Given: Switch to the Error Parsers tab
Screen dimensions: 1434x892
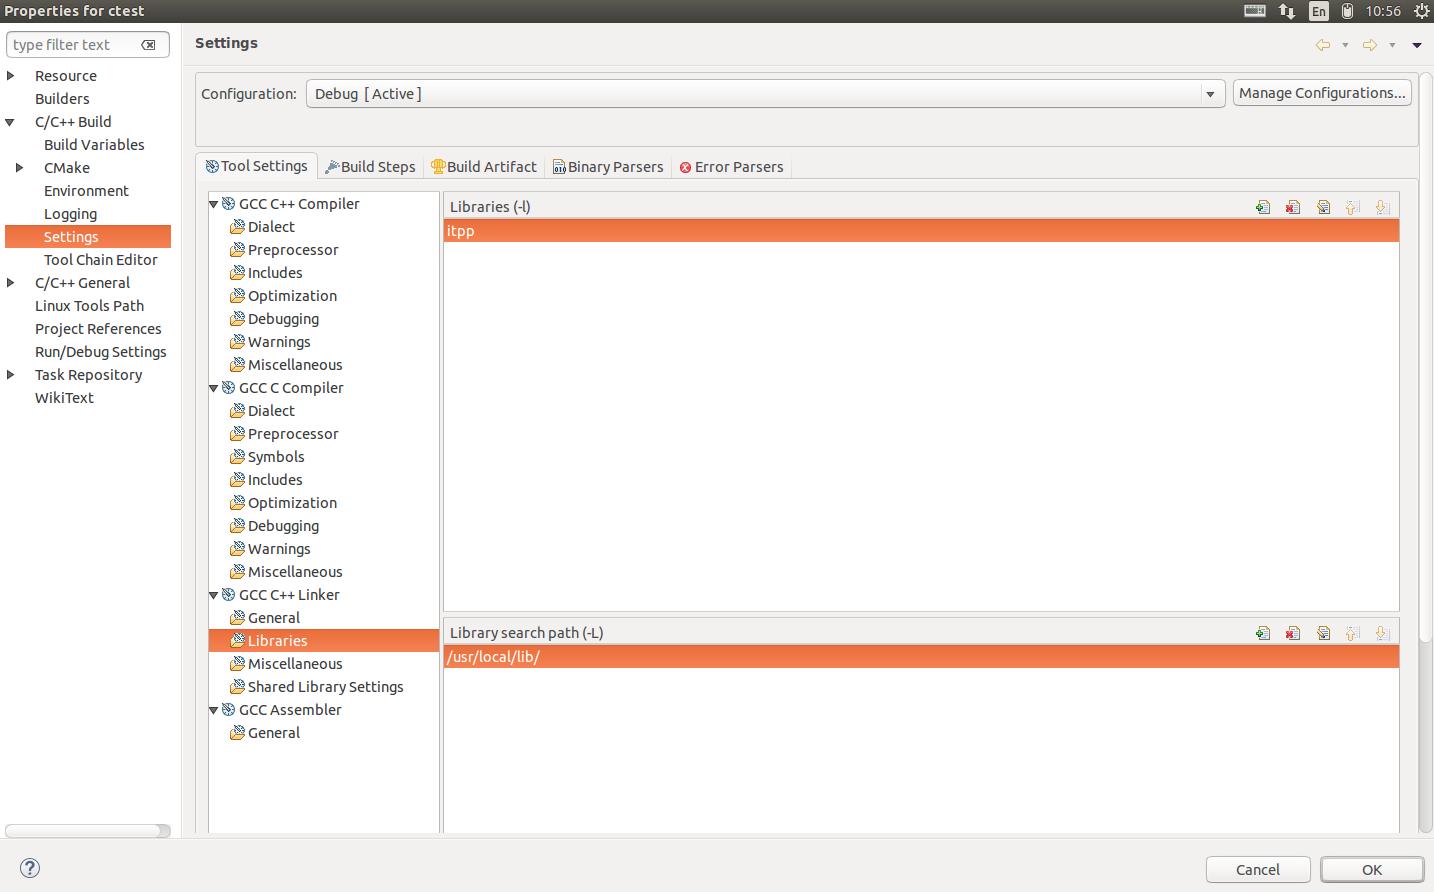Looking at the screenshot, I should [x=731, y=167].
